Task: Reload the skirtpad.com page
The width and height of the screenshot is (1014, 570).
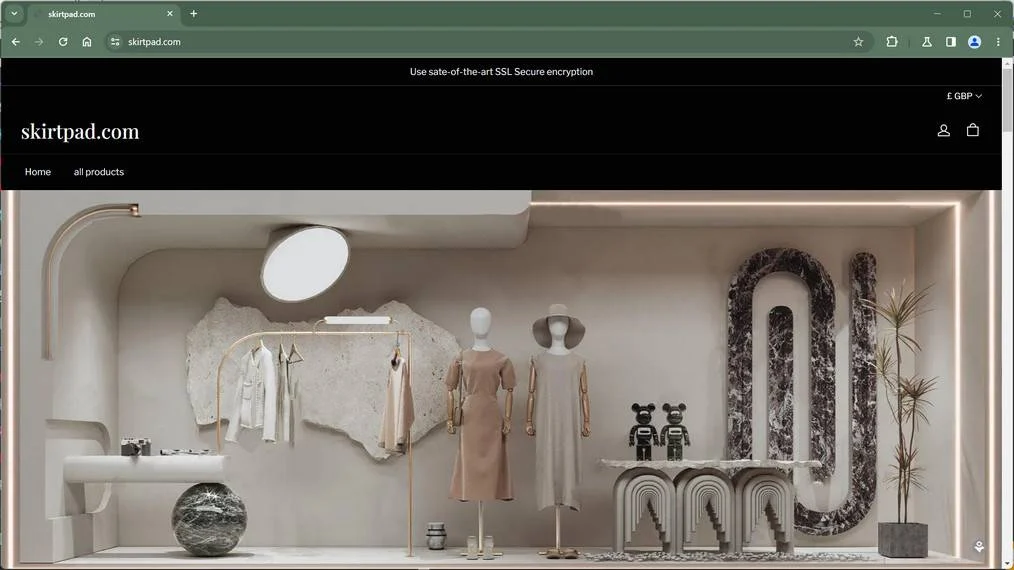Action: 63,42
